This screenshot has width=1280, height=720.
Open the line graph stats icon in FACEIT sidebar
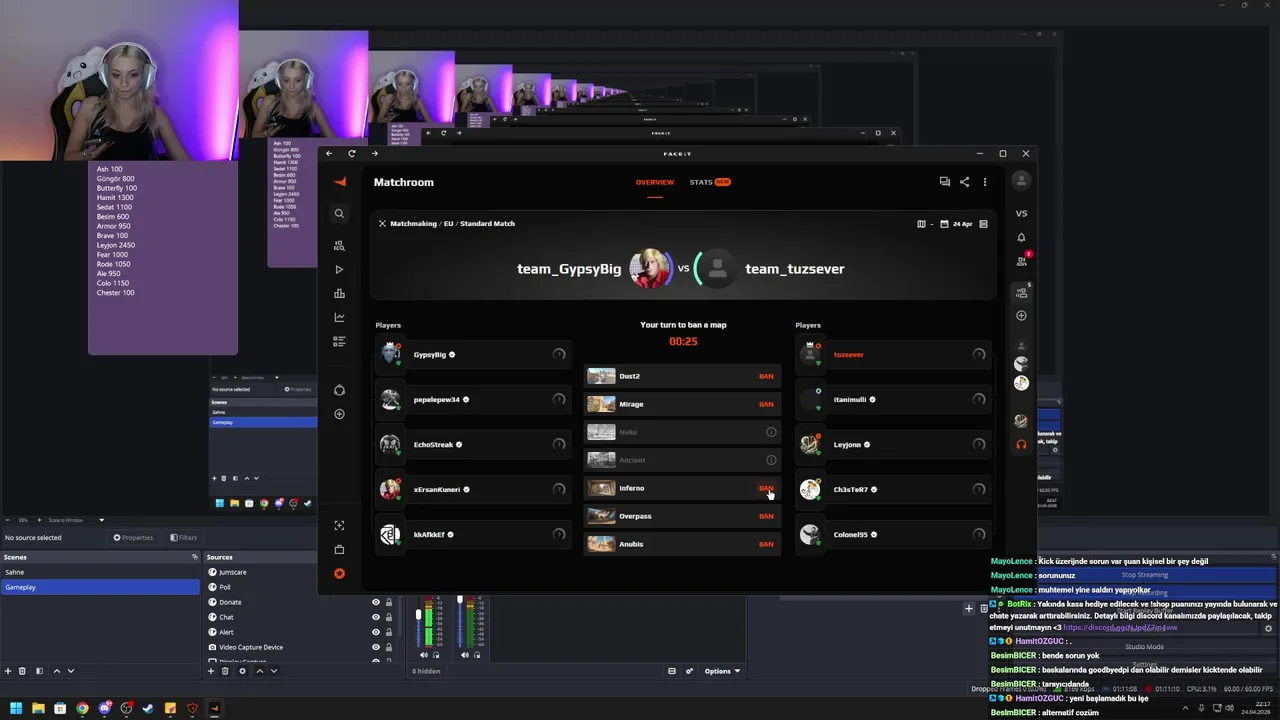[339, 317]
